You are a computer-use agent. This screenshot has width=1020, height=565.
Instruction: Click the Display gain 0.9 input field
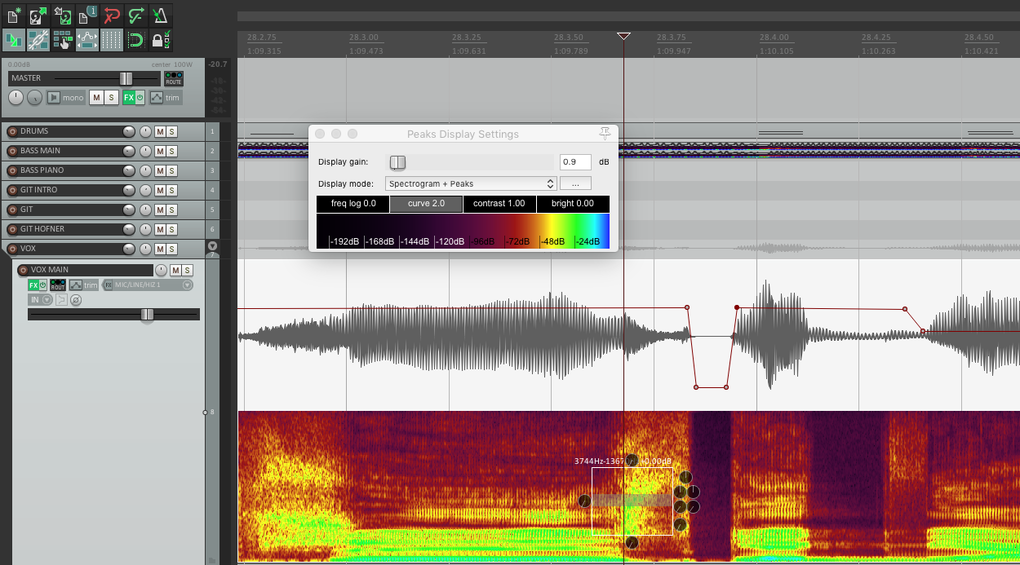pos(575,162)
